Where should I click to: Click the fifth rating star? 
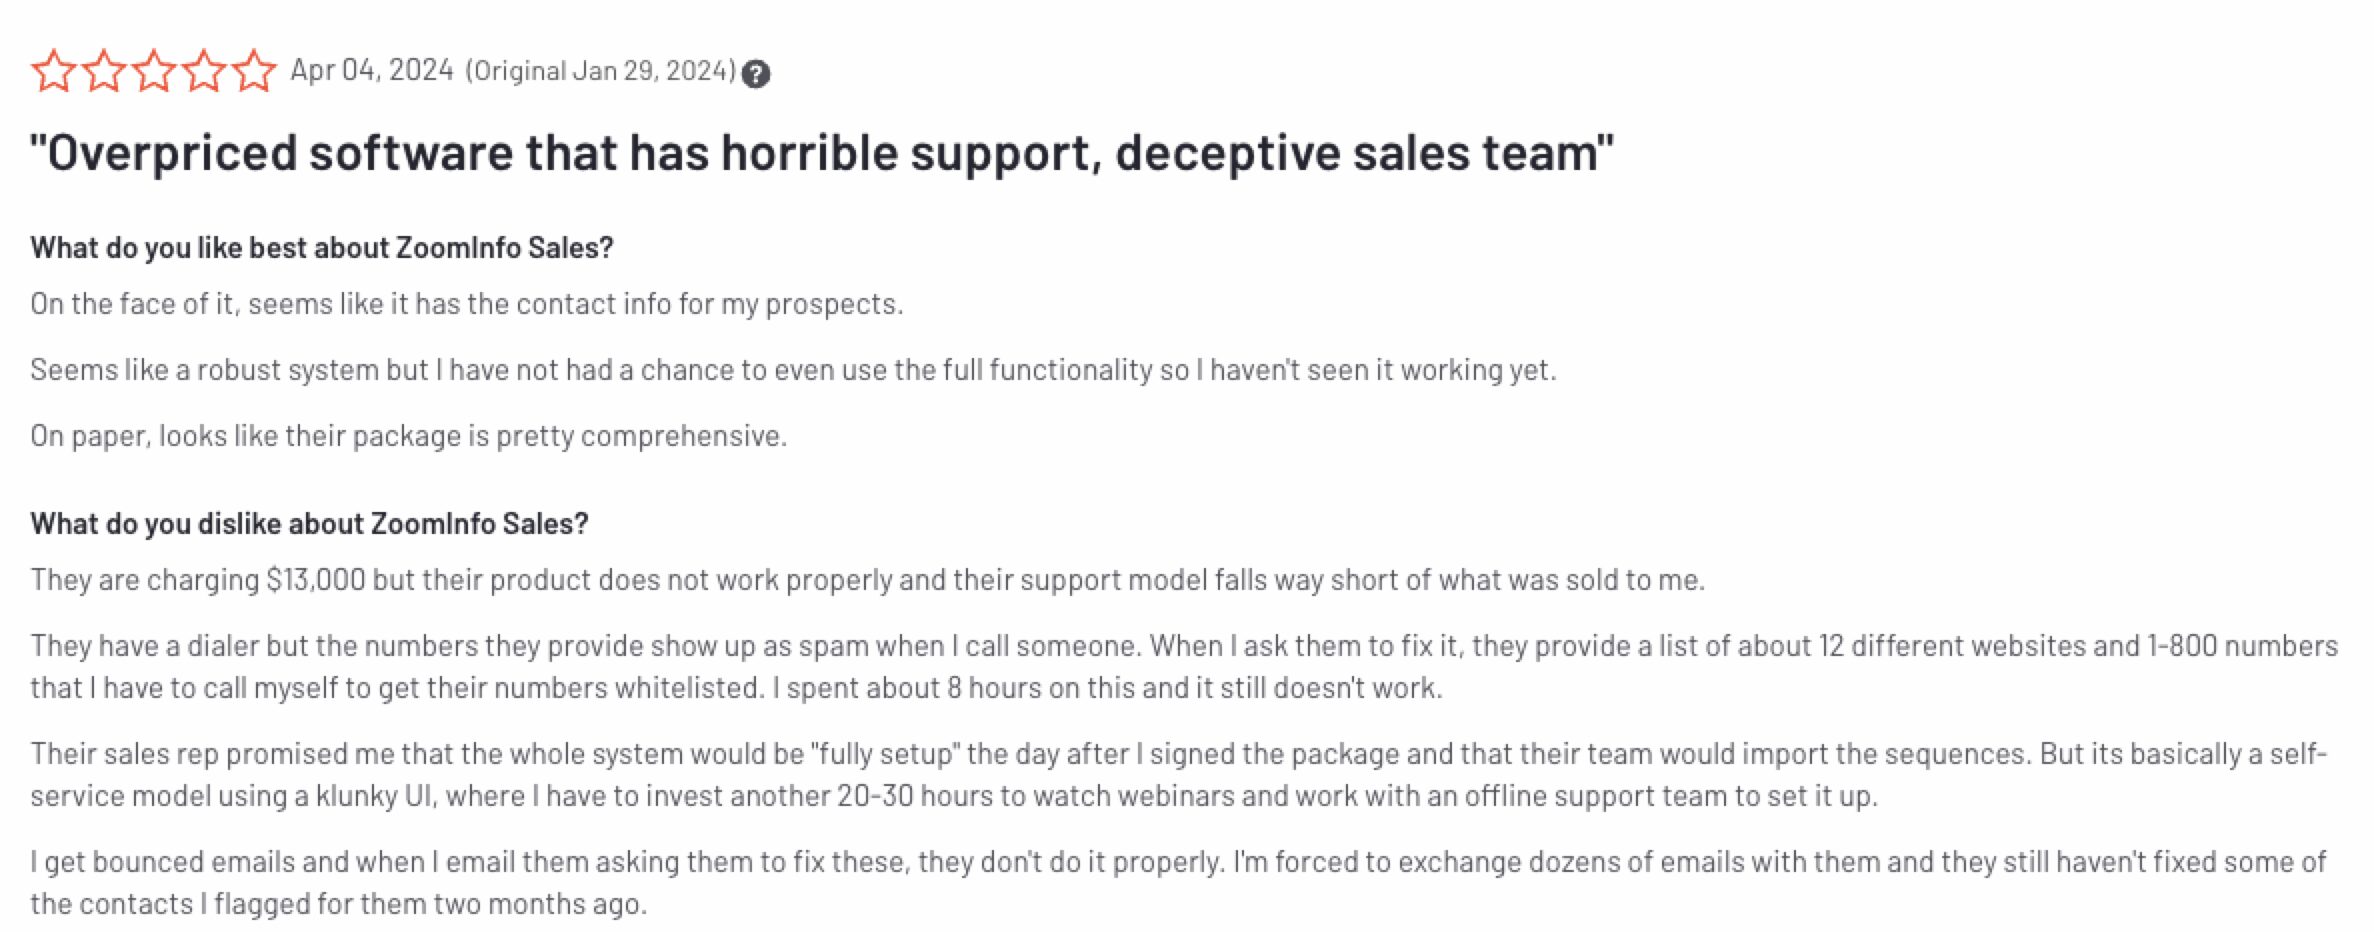click(254, 71)
